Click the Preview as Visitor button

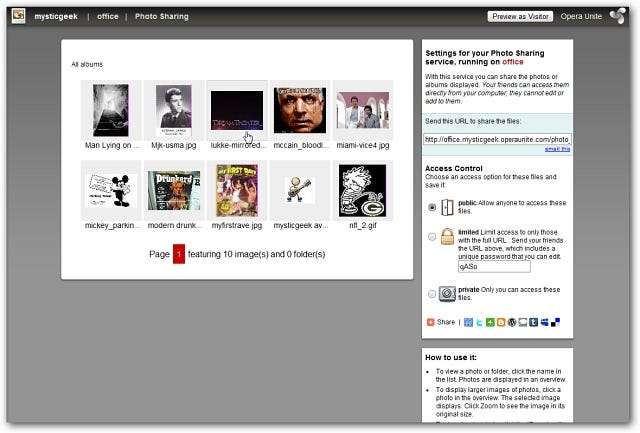[520, 16]
